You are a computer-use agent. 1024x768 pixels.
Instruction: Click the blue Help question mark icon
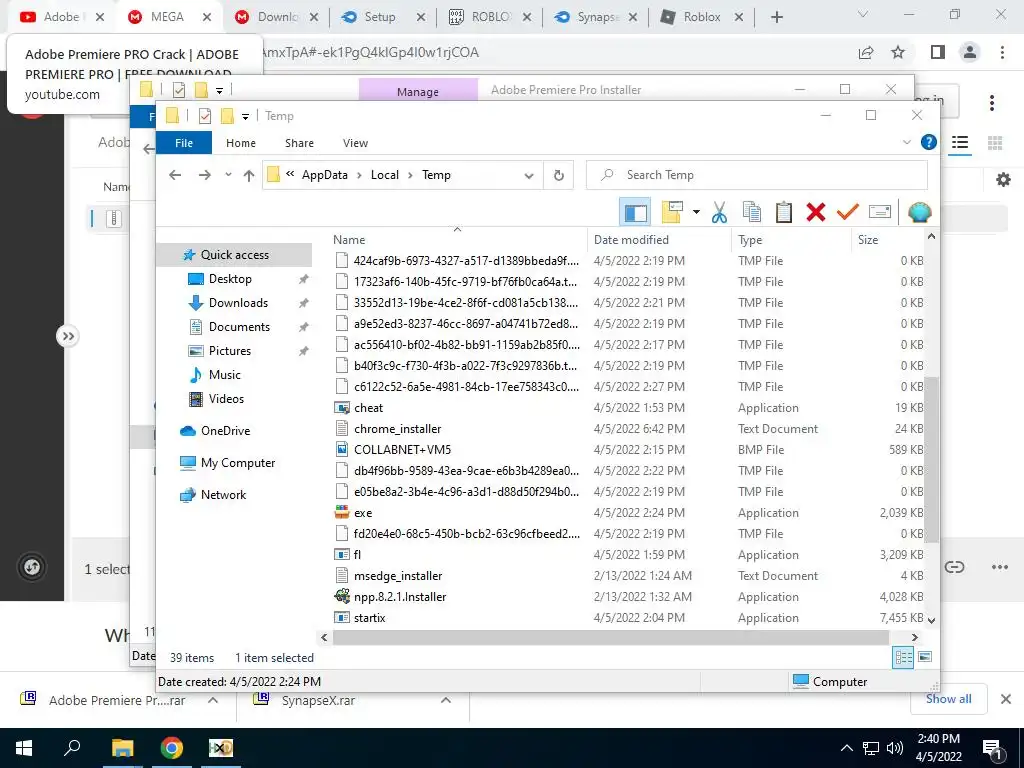[x=929, y=142]
